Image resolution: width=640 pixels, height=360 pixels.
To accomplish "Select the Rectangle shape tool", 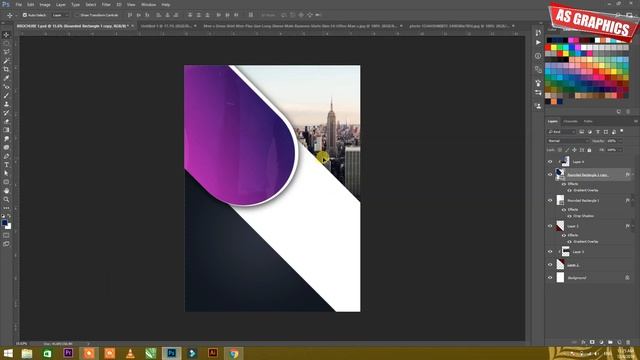I will (x=6, y=182).
